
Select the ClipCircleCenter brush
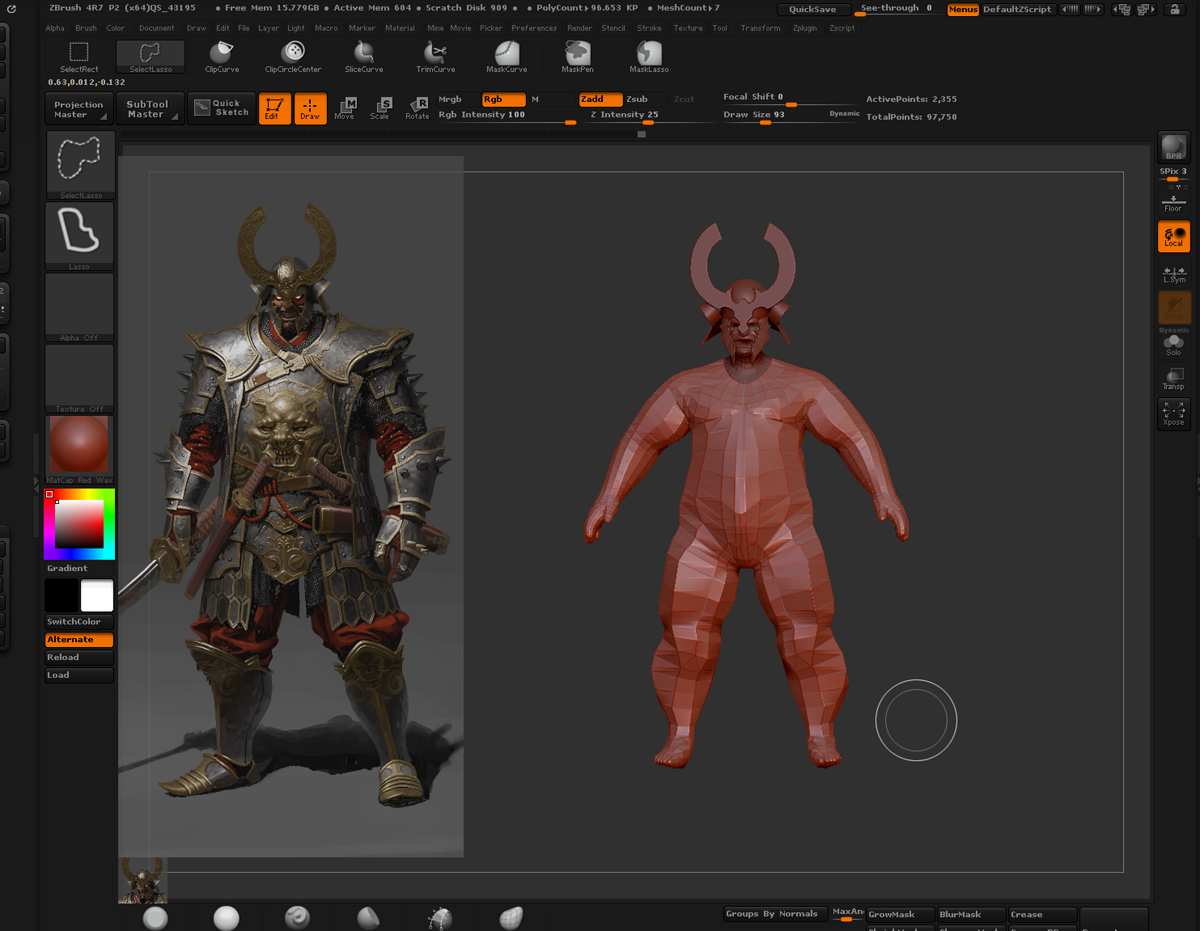point(293,56)
